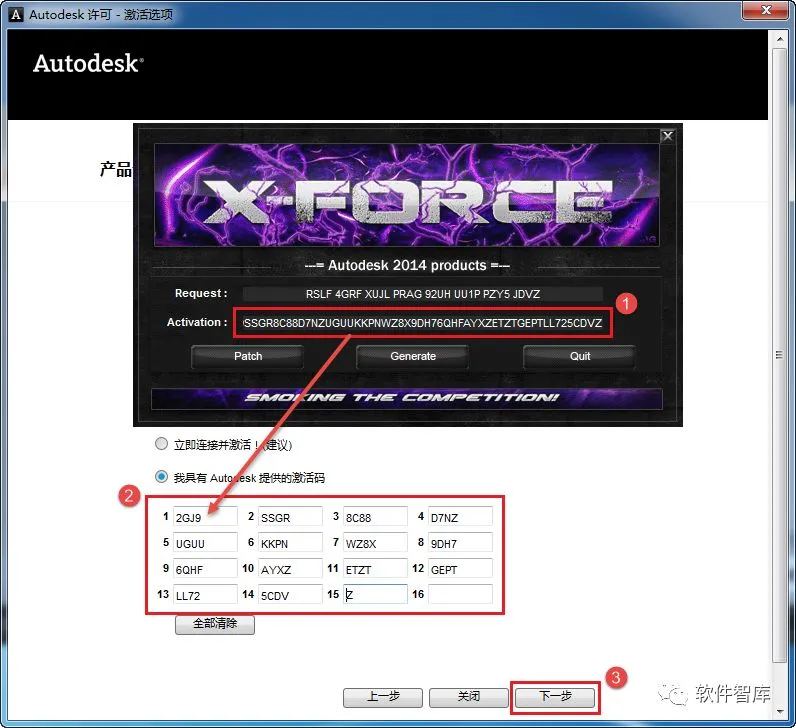Click code field 9 containing 6QHF
The image size is (796, 728).
click(x=205, y=569)
